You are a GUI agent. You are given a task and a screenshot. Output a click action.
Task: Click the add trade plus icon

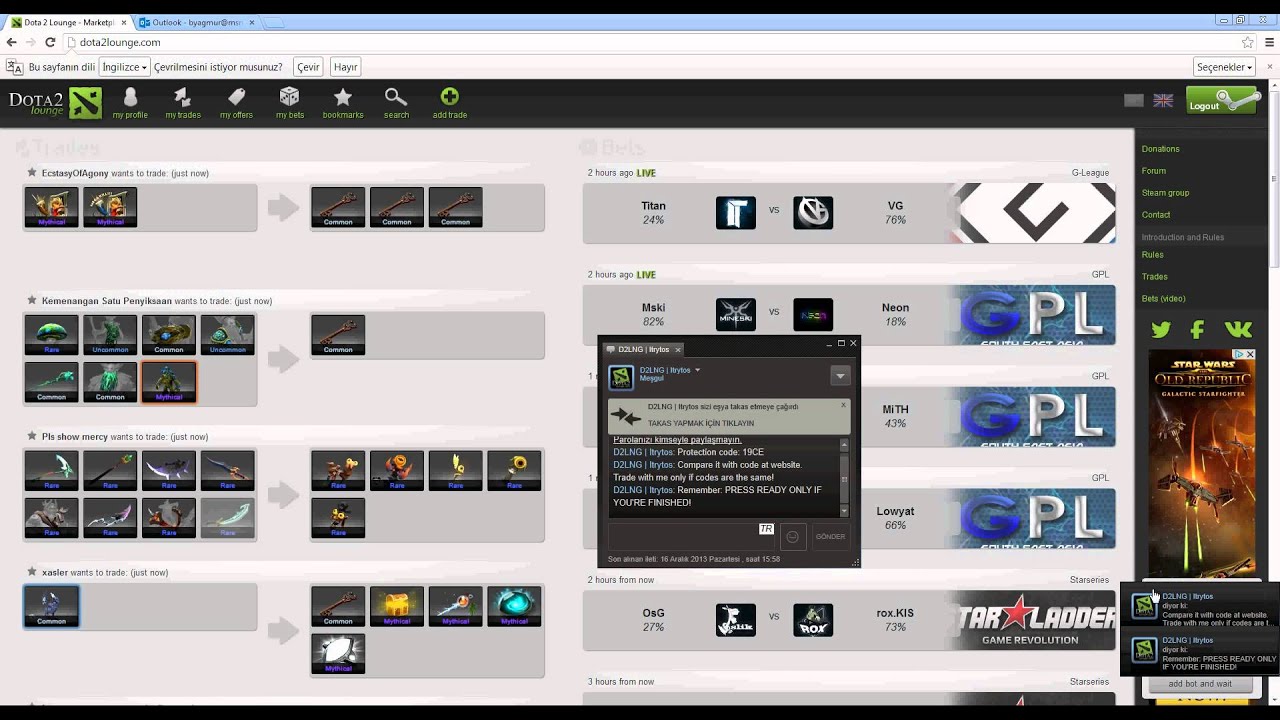point(450,97)
